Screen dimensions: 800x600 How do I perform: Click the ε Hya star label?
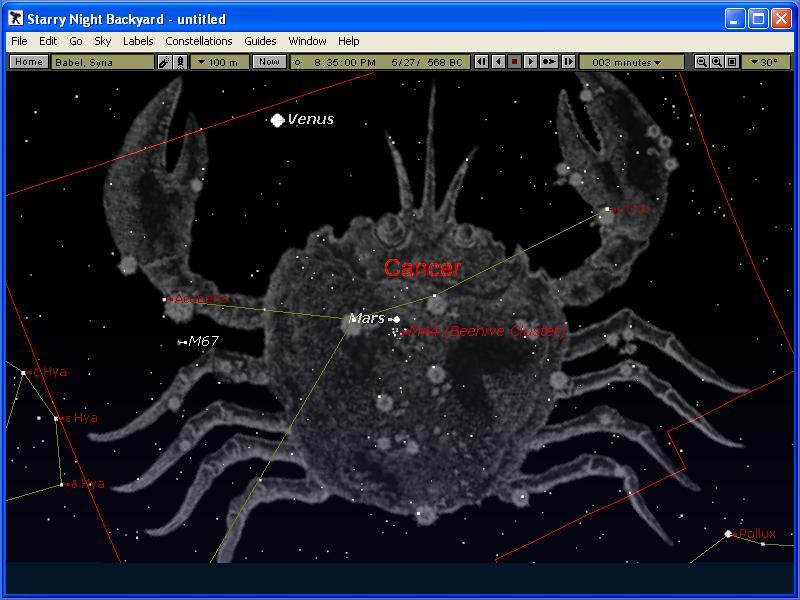82,418
